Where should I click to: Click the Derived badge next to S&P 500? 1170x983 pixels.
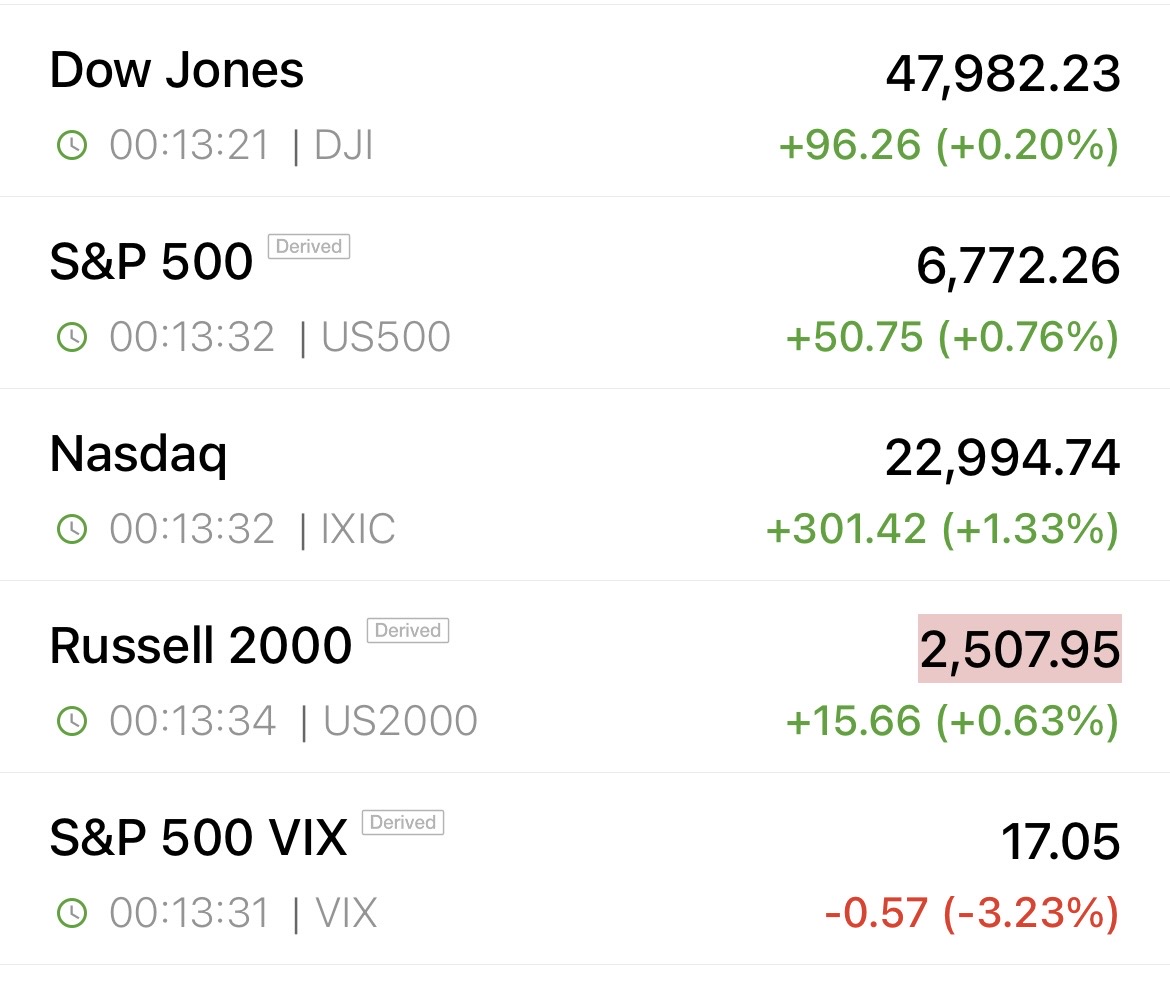308,247
